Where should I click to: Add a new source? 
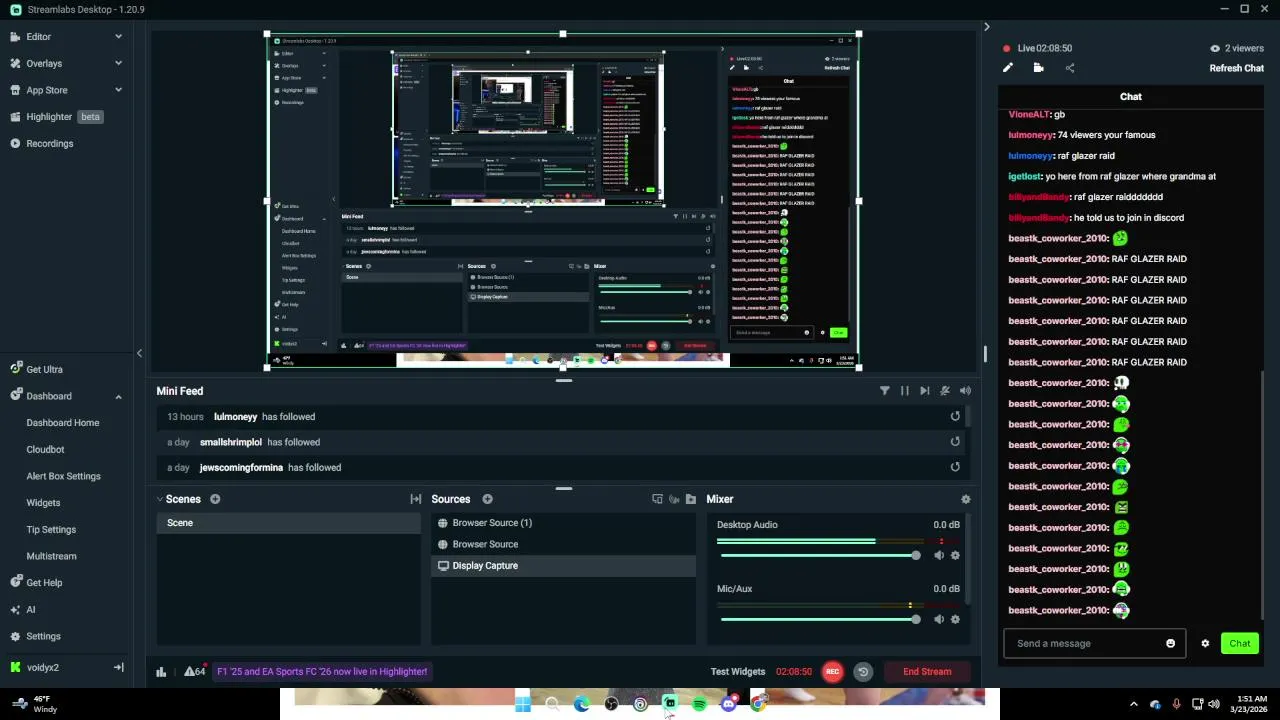coord(488,499)
